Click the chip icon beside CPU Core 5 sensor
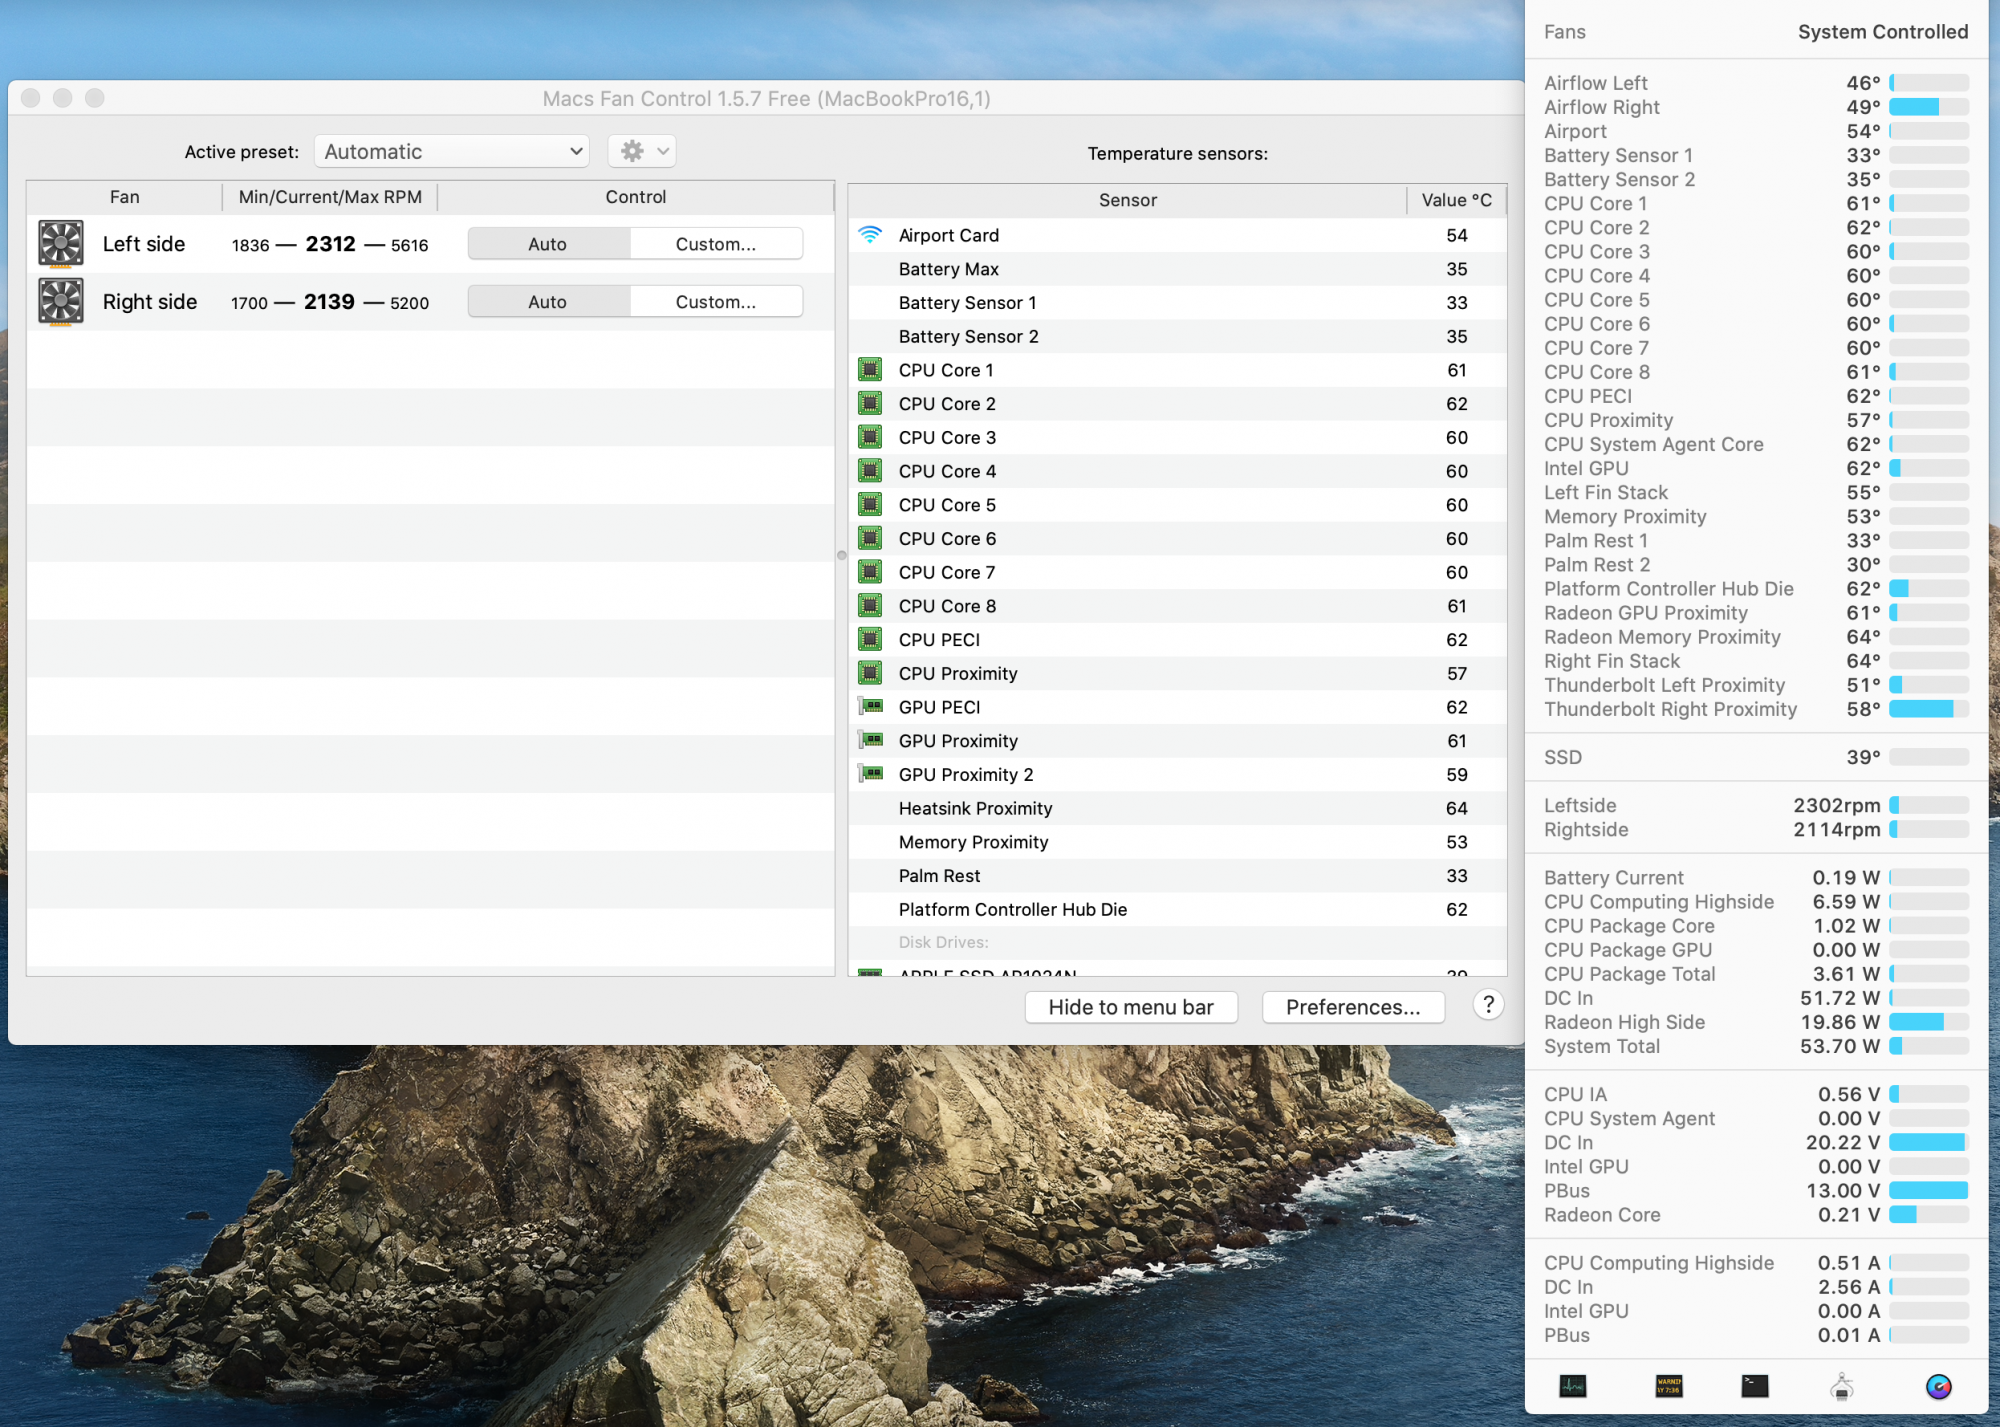2000x1427 pixels. [x=870, y=505]
